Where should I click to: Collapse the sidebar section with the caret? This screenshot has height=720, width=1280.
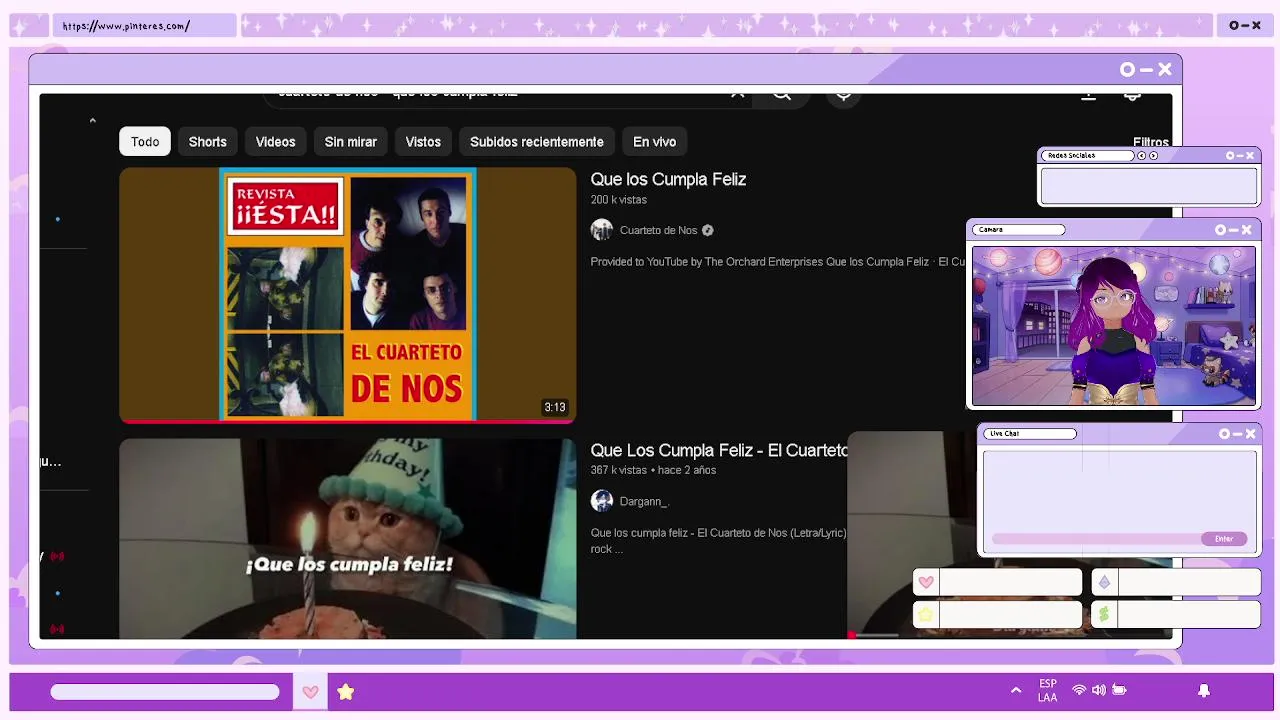(92, 121)
